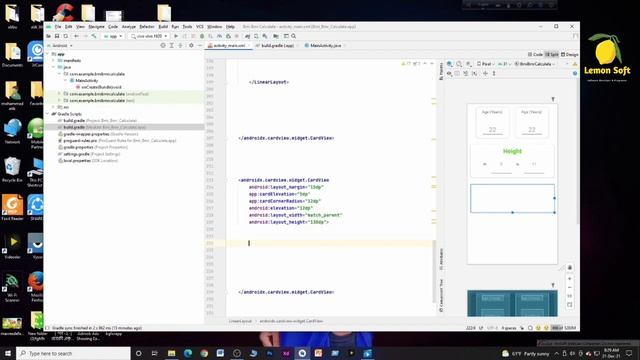The image size is (640, 360).
Task: Collapse the app module node
Action: [48, 54]
